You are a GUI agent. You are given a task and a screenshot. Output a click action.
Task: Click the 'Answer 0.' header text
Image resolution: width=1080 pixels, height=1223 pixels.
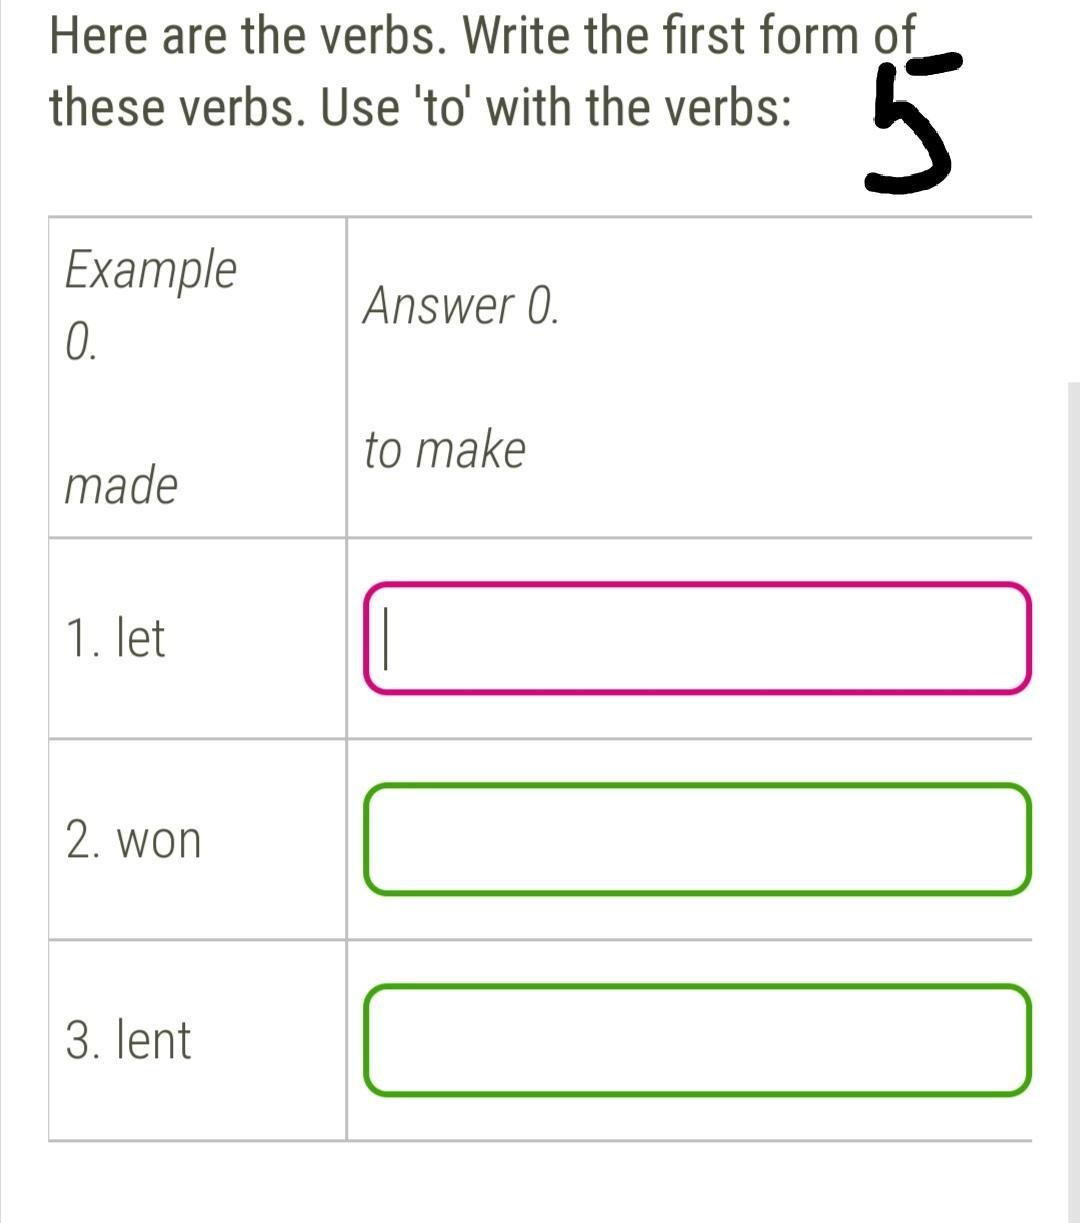pos(460,305)
